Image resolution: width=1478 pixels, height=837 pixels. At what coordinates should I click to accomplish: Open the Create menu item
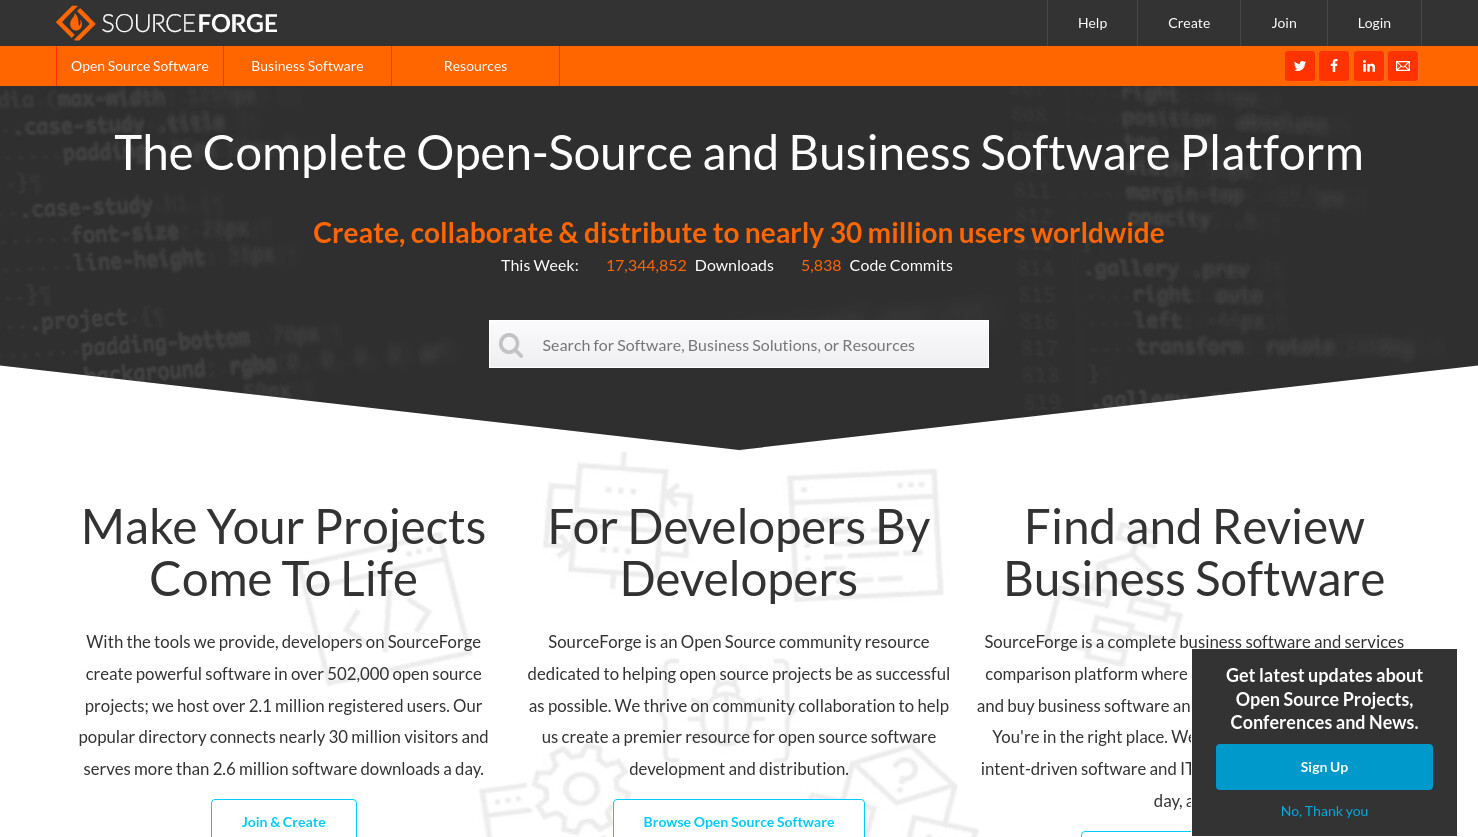pos(1189,23)
